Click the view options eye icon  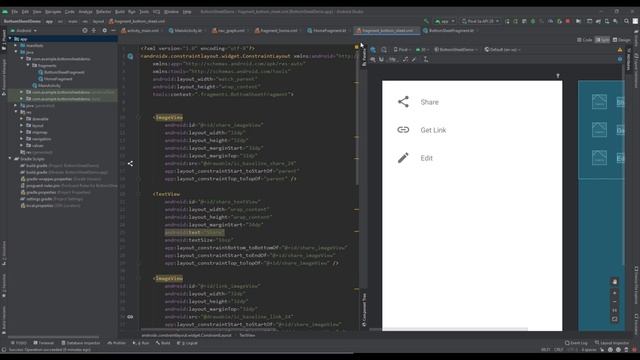373,60
